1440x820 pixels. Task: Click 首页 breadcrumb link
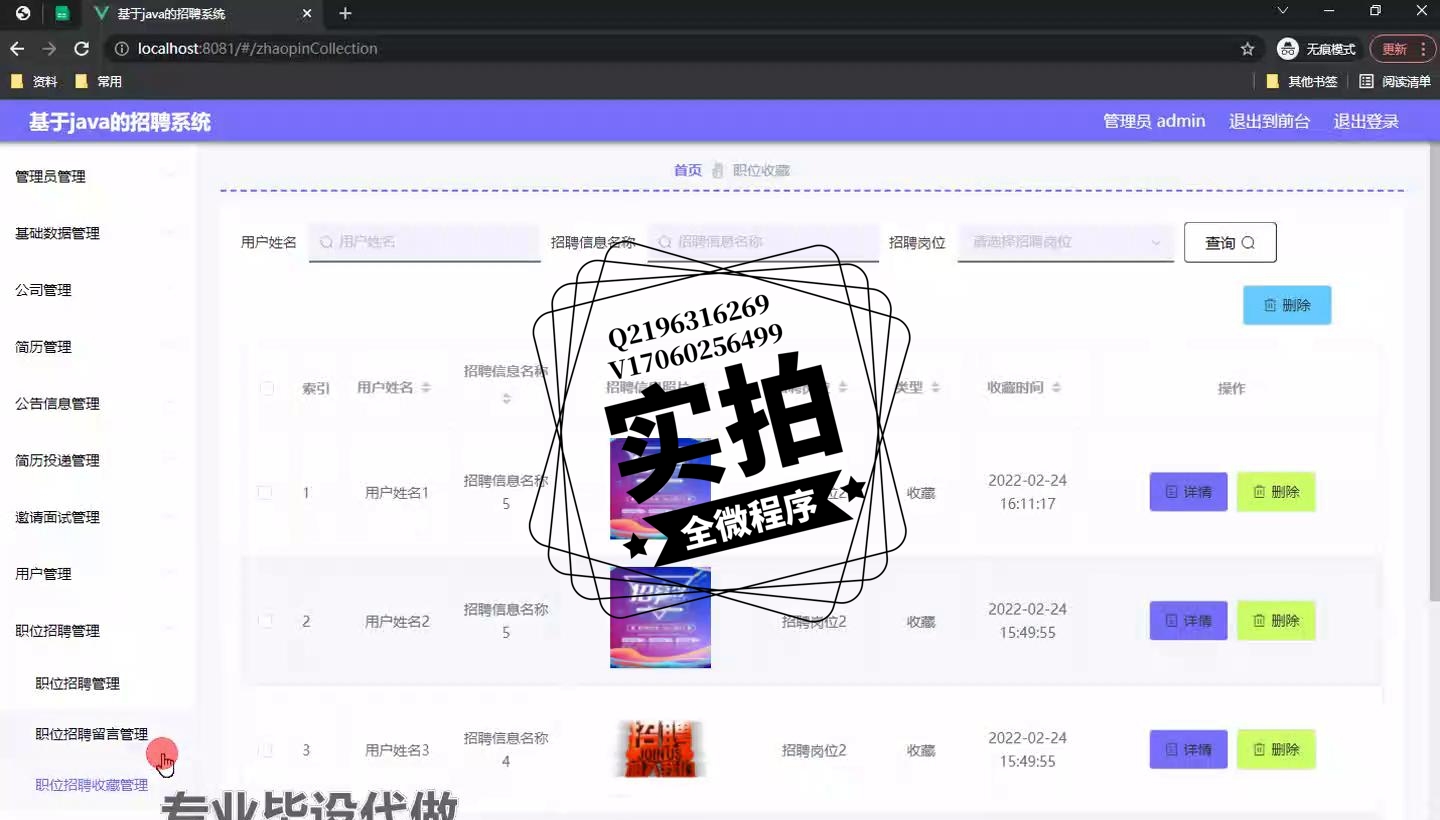point(687,170)
